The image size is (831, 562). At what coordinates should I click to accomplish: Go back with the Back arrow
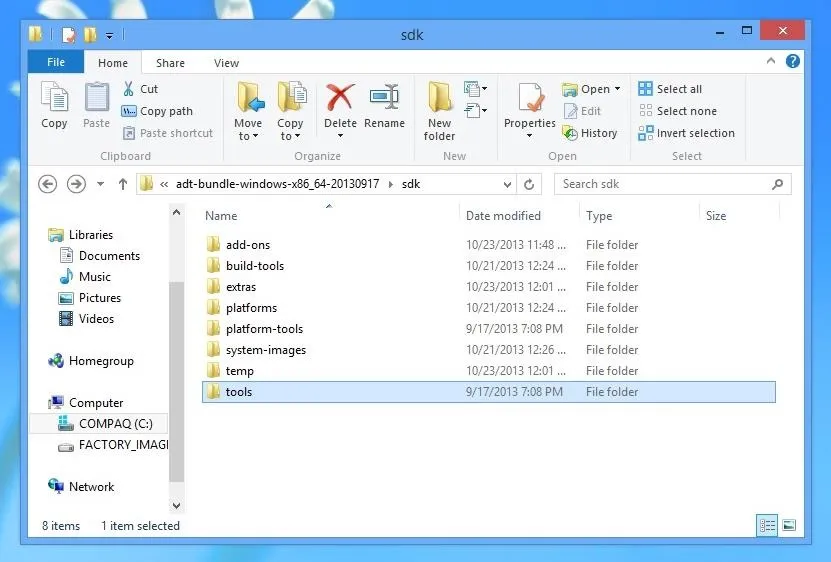click(x=48, y=184)
